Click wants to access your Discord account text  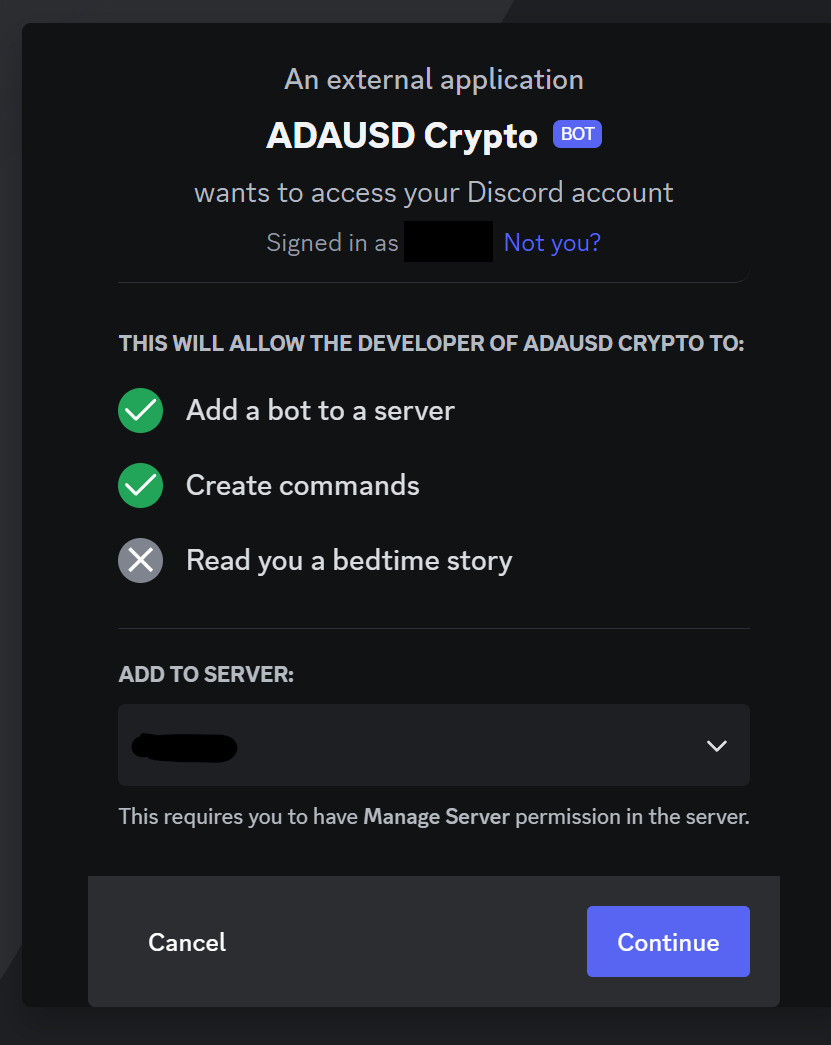(x=434, y=193)
